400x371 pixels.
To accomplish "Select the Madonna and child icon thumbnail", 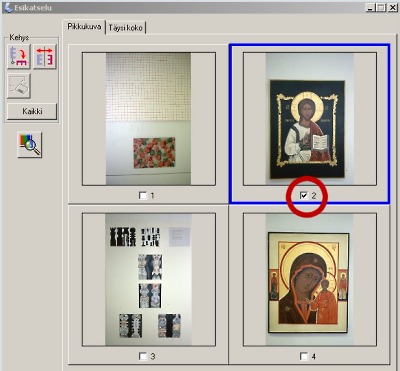I will [x=310, y=280].
